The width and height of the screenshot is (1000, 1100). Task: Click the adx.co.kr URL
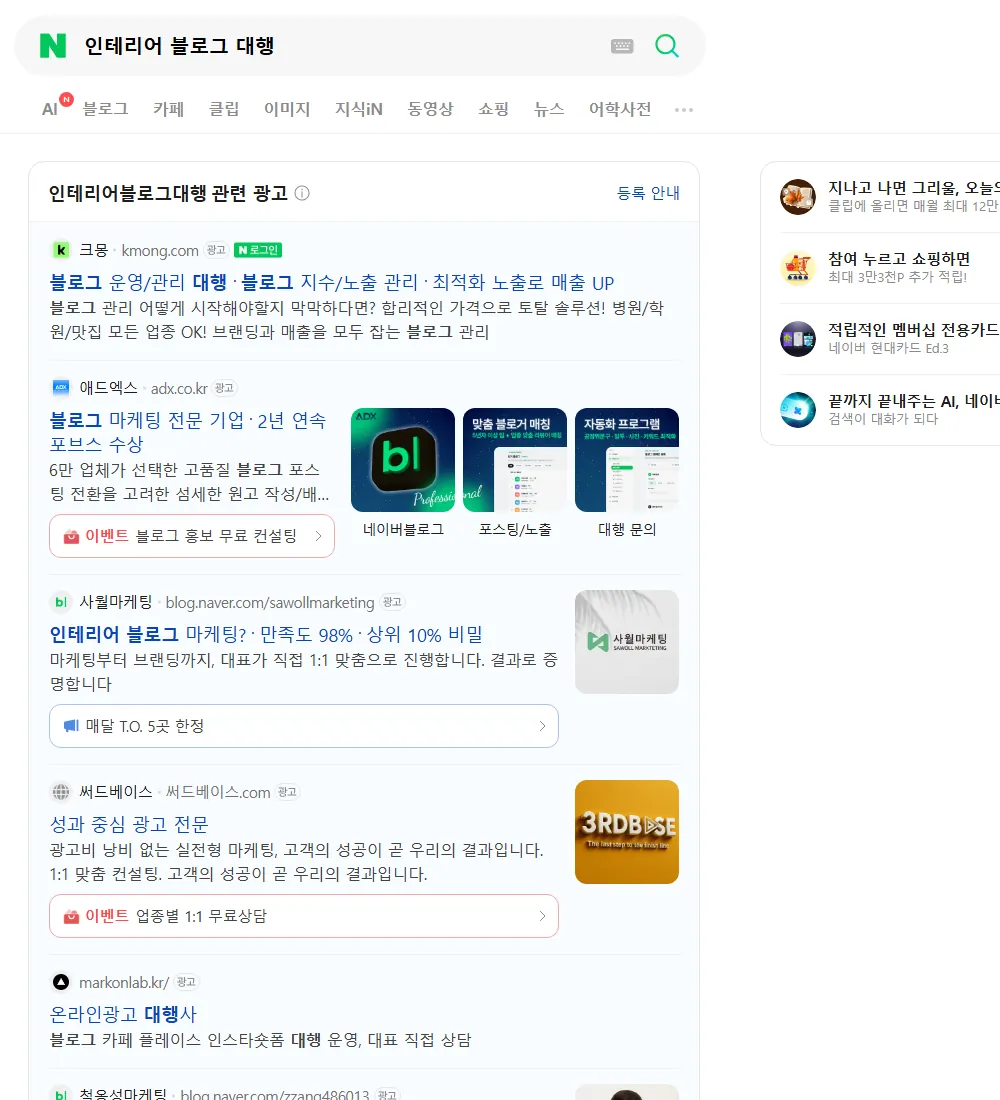tap(179, 389)
